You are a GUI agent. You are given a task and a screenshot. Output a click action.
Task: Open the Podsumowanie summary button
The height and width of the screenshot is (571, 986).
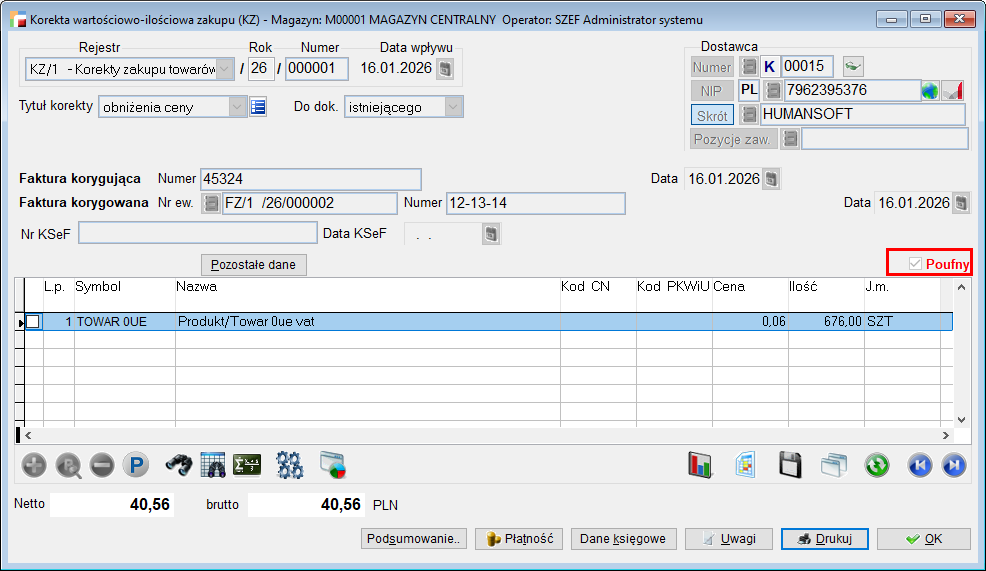point(414,539)
